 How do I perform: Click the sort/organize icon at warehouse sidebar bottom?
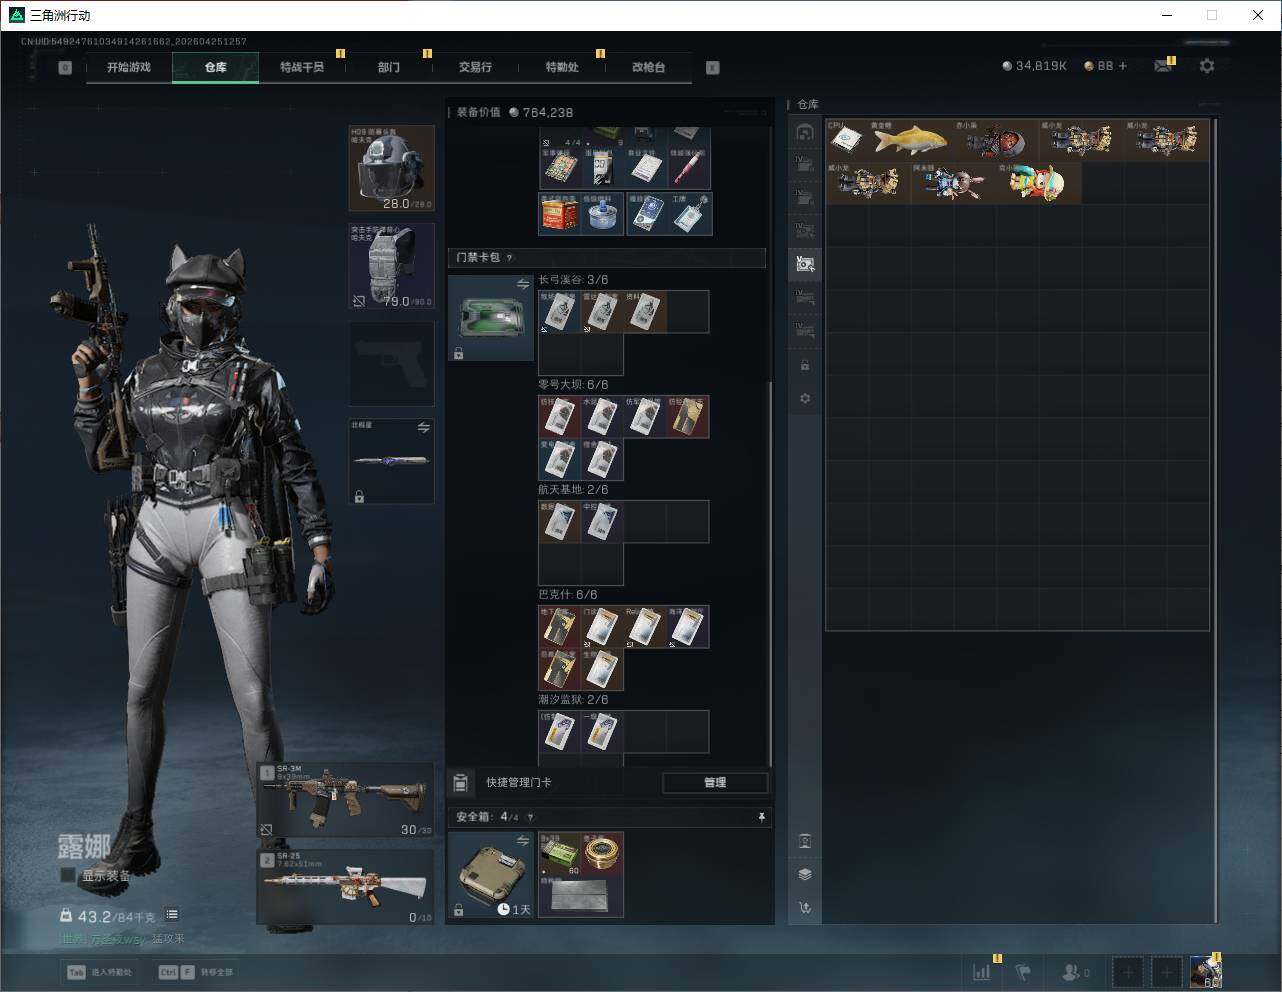[x=805, y=908]
